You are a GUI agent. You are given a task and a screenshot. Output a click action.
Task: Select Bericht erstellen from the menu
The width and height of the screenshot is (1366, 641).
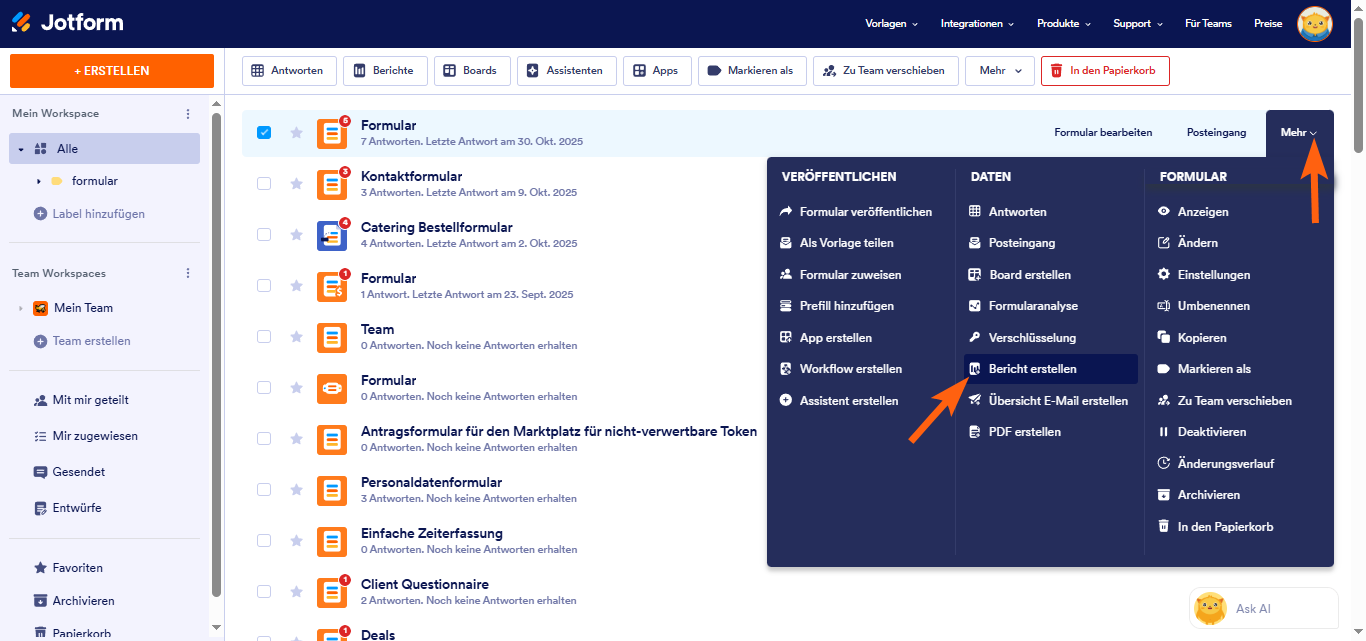pyautogui.click(x=1032, y=369)
